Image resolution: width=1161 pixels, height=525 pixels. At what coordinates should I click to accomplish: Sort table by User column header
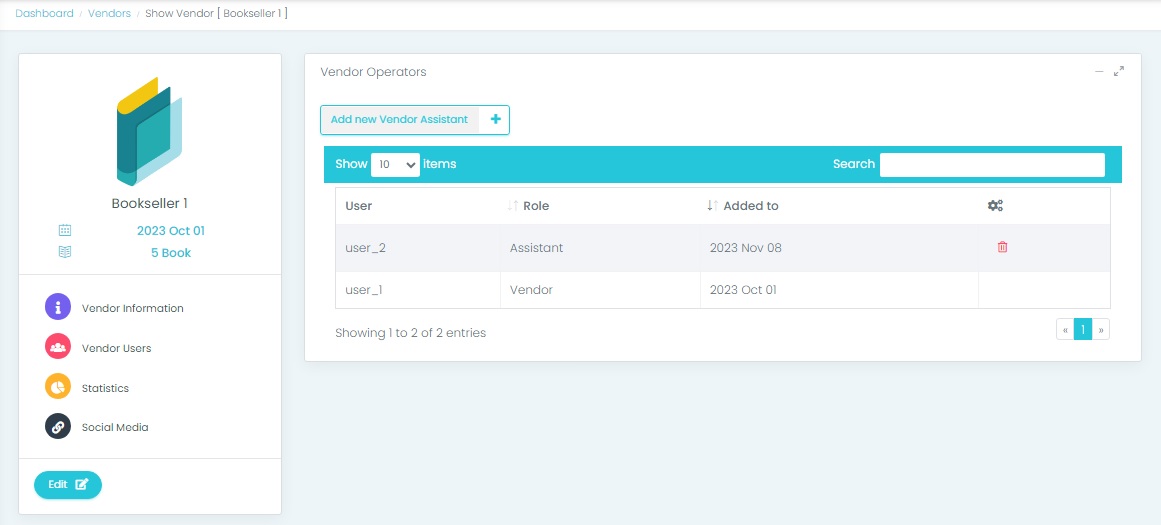pos(359,206)
